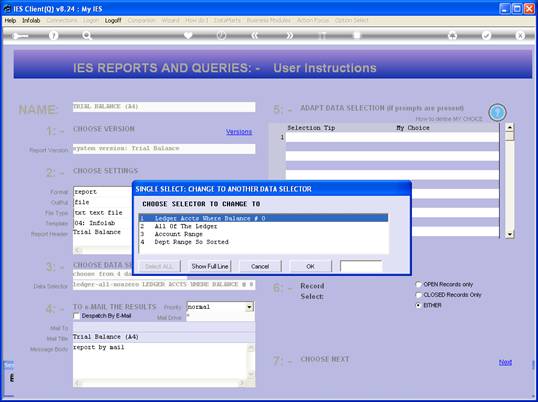Click the round blue help icon in section 5
538x402 pixels.
click(497, 113)
